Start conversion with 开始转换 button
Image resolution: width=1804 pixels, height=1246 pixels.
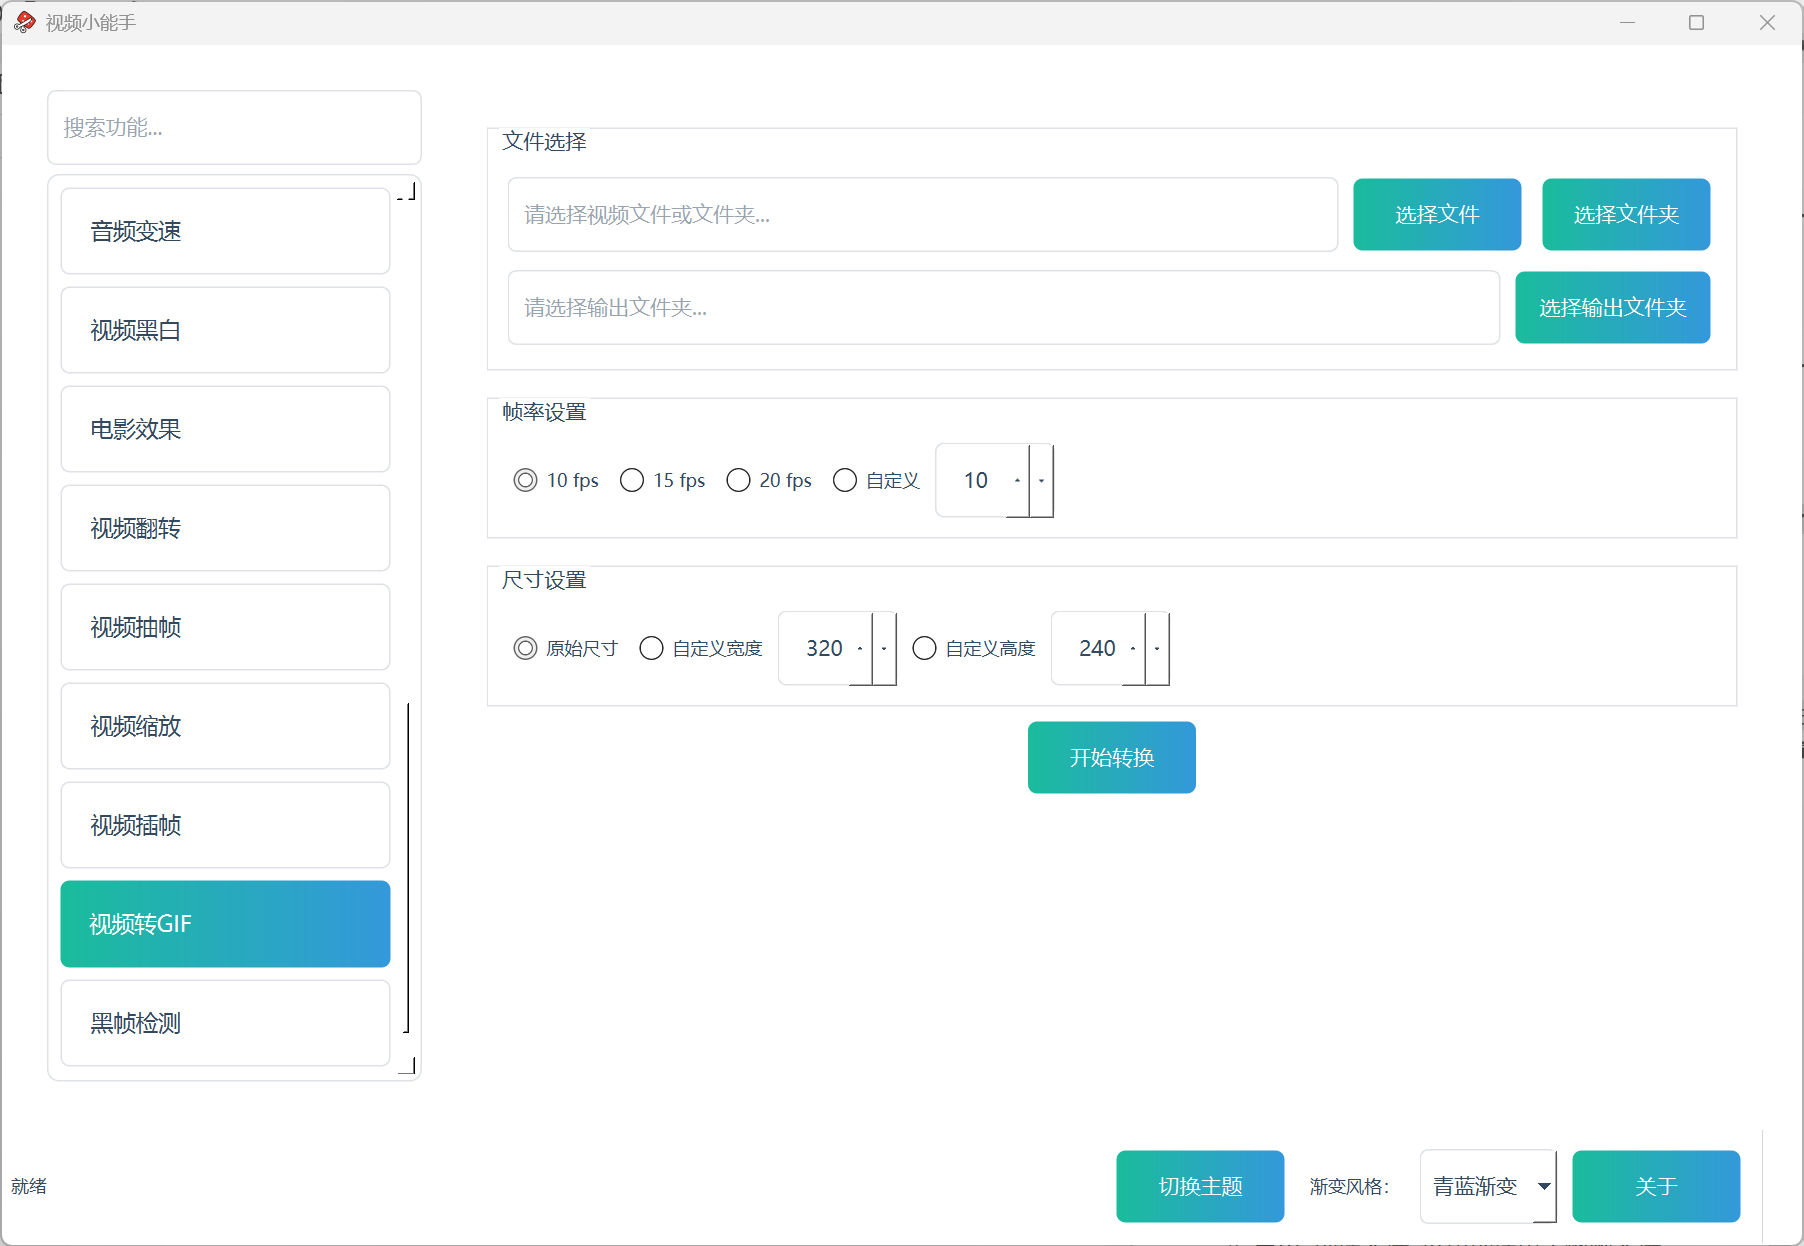tap(1112, 758)
